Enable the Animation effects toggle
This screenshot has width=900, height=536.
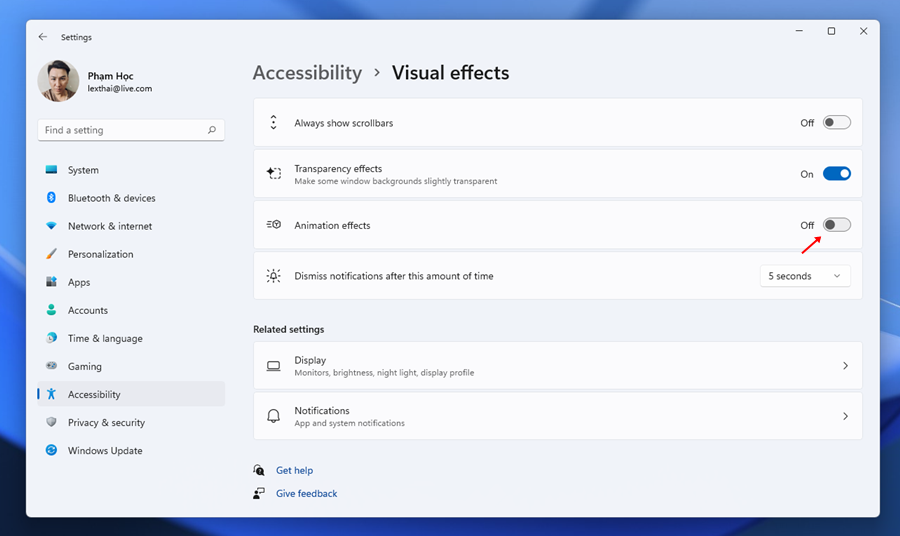pos(836,224)
